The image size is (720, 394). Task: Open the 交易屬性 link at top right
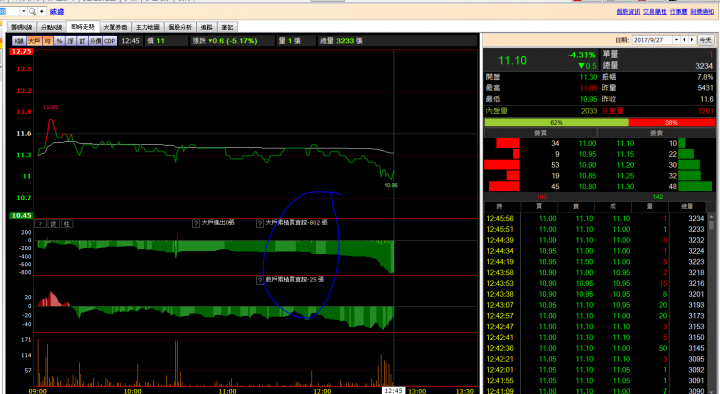[x=655, y=11]
